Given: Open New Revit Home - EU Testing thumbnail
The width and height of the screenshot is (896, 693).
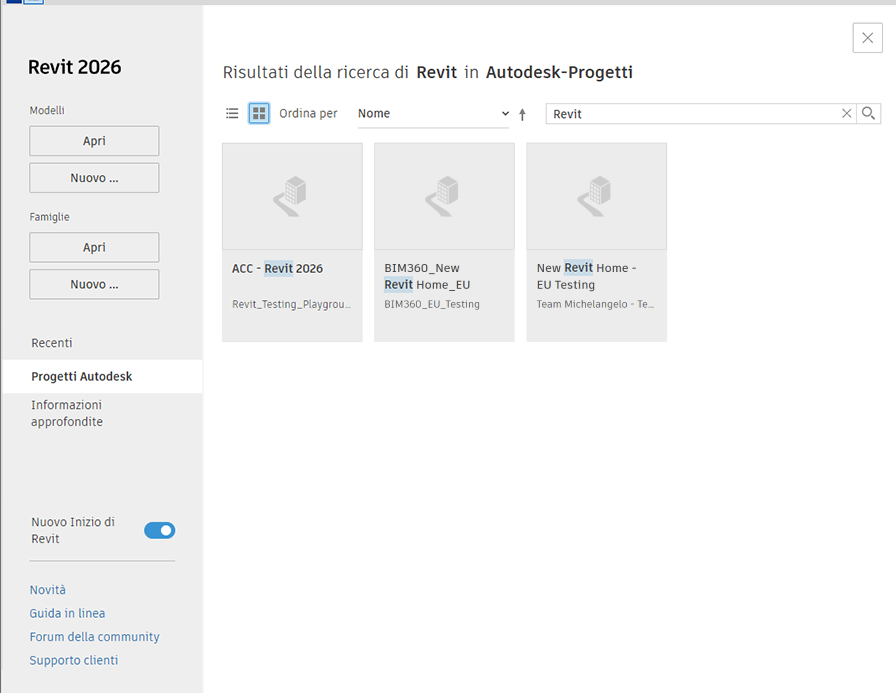Looking at the screenshot, I should 597,196.
